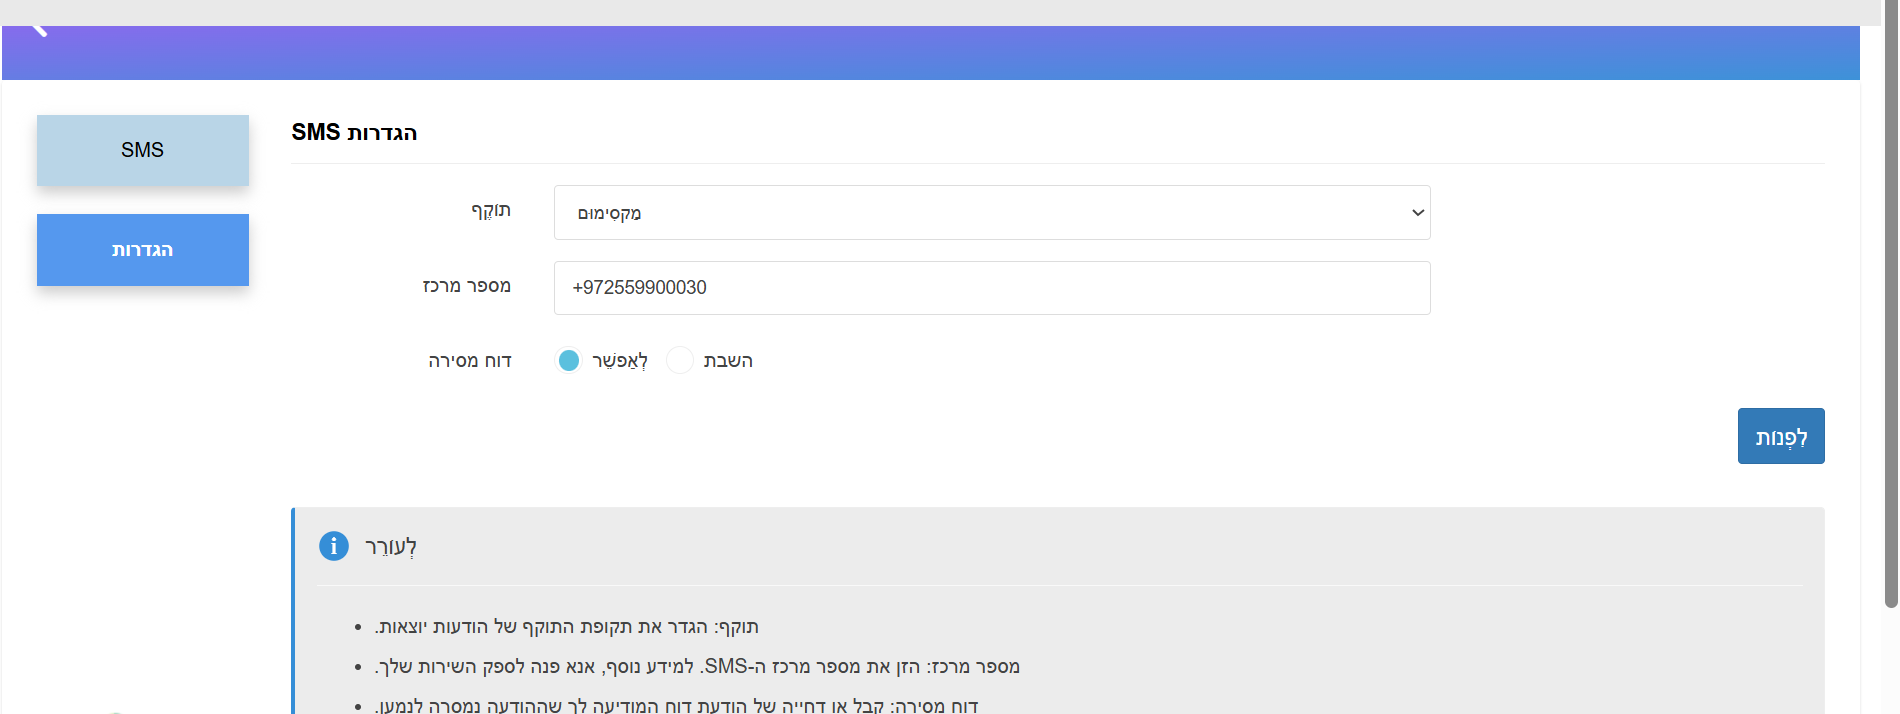
Task: Click the לעזרר help section title
Action: click(x=390, y=547)
